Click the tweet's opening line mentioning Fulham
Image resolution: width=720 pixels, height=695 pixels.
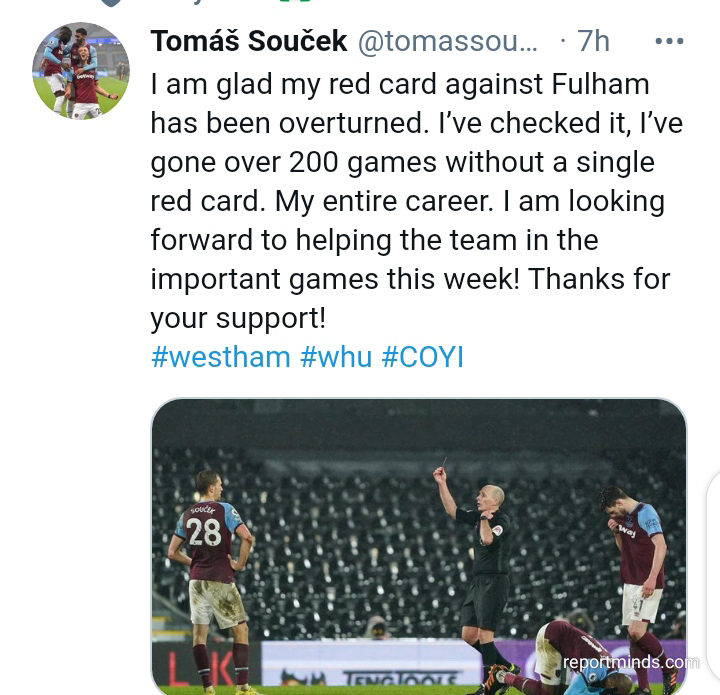(399, 84)
